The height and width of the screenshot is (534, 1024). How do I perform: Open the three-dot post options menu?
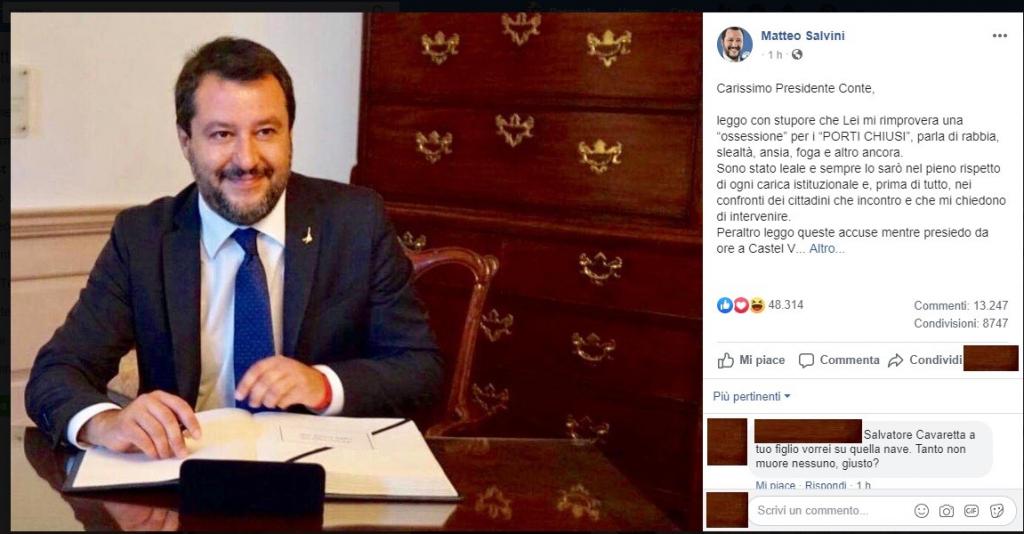point(999,36)
